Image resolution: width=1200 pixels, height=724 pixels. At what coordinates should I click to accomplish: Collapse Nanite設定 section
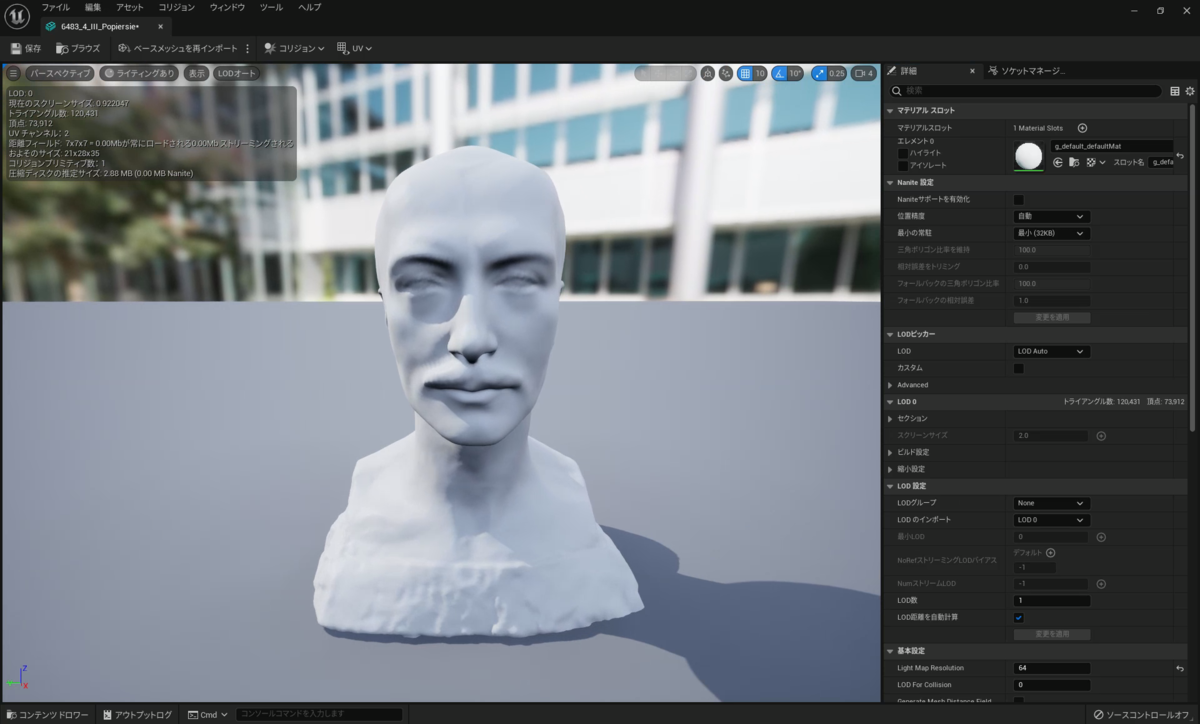tap(890, 183)
